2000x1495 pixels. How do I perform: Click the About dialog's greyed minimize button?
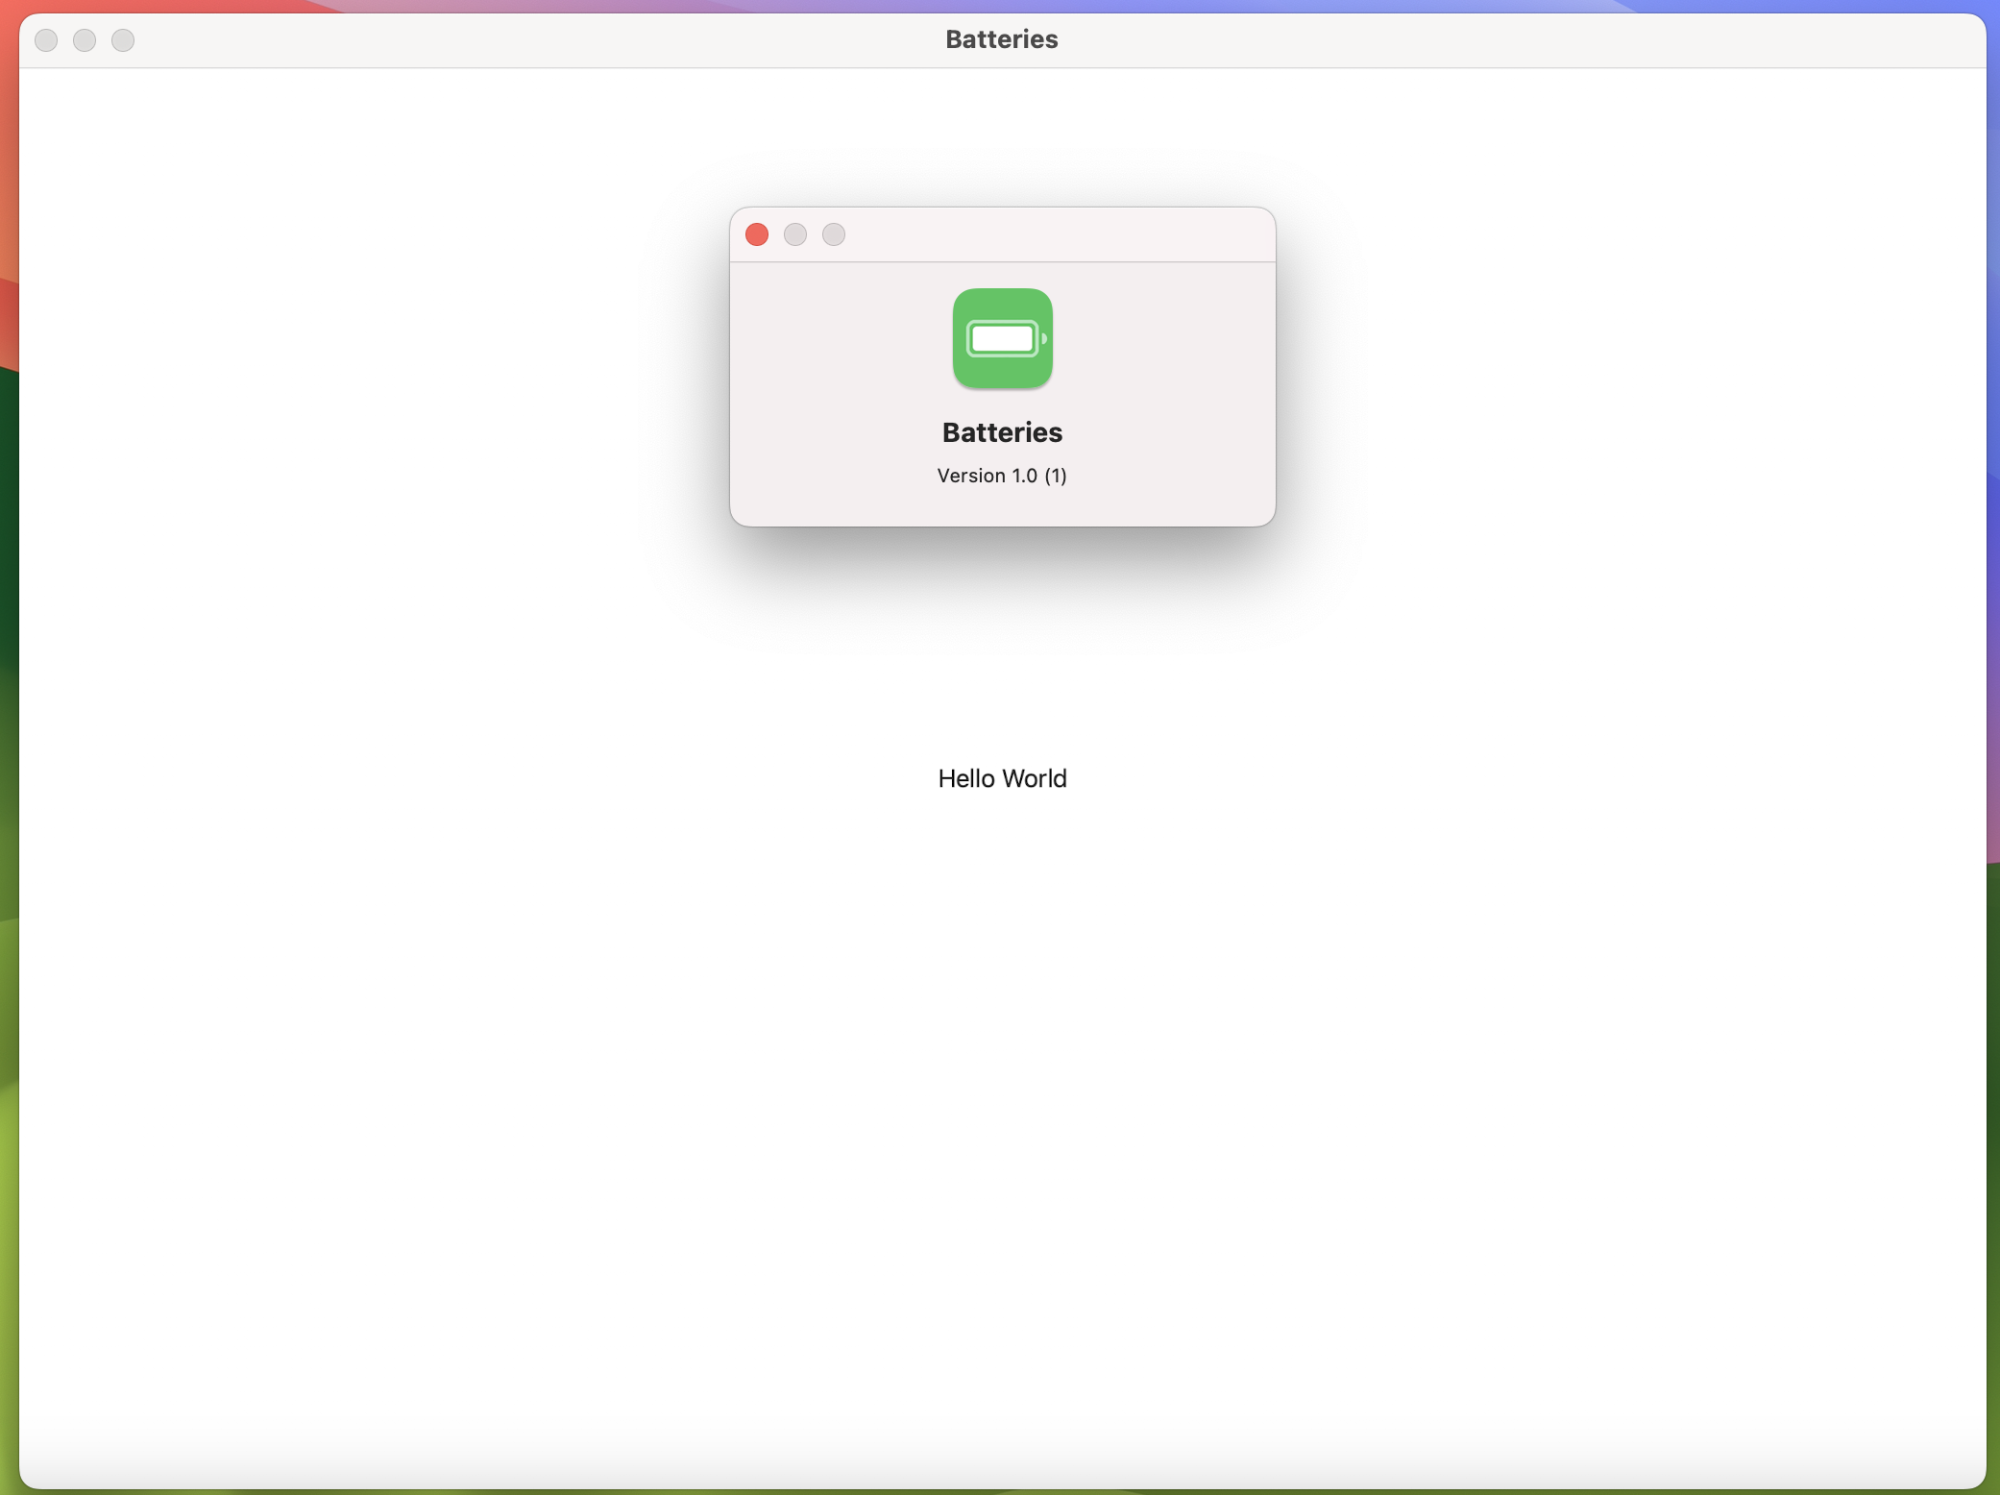pos(795,234)
